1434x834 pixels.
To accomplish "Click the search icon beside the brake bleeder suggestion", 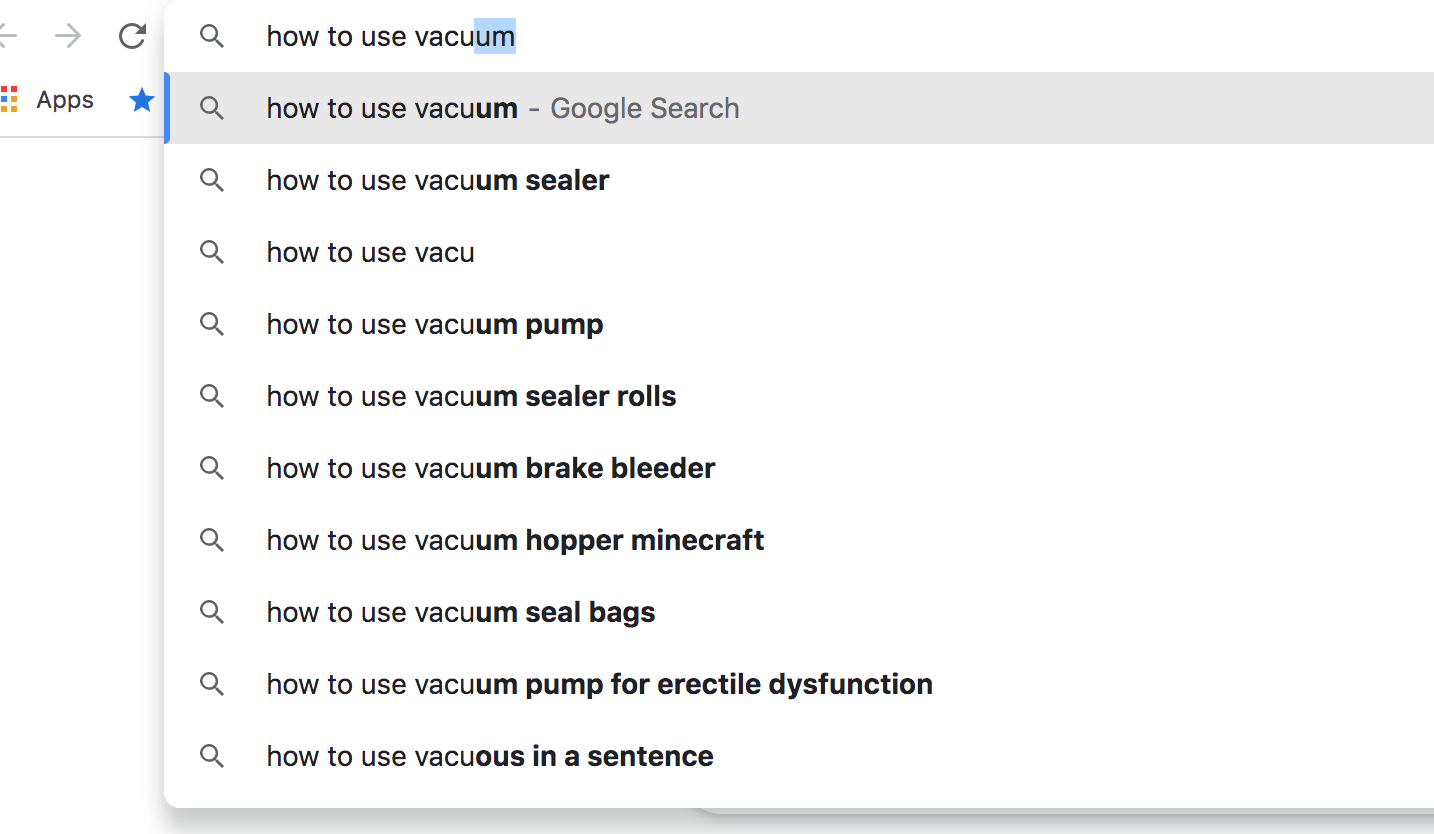I will [212, 468].
